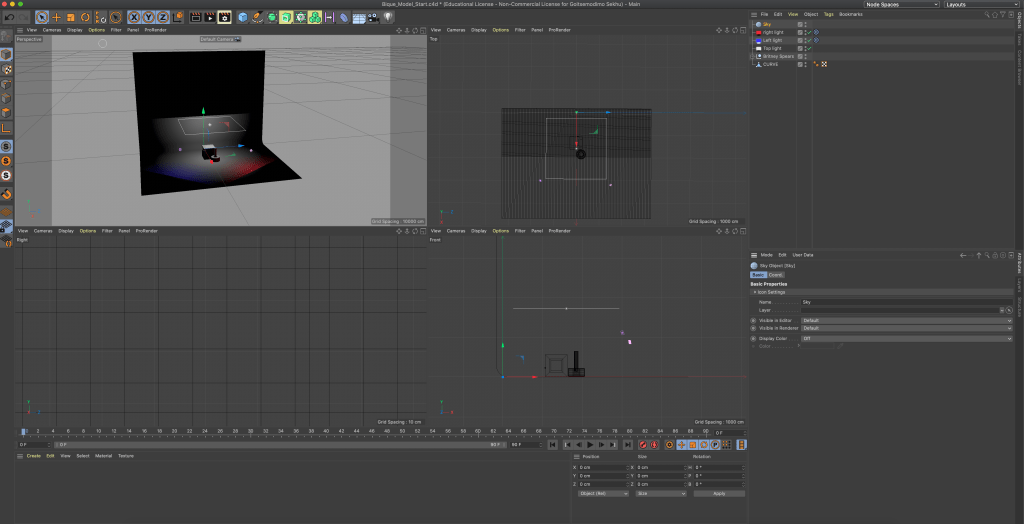The height and width of the screenshot is (524, 1024).
Task: Open the Visible in Editor dropdown
Action: (x=905, y=320)
